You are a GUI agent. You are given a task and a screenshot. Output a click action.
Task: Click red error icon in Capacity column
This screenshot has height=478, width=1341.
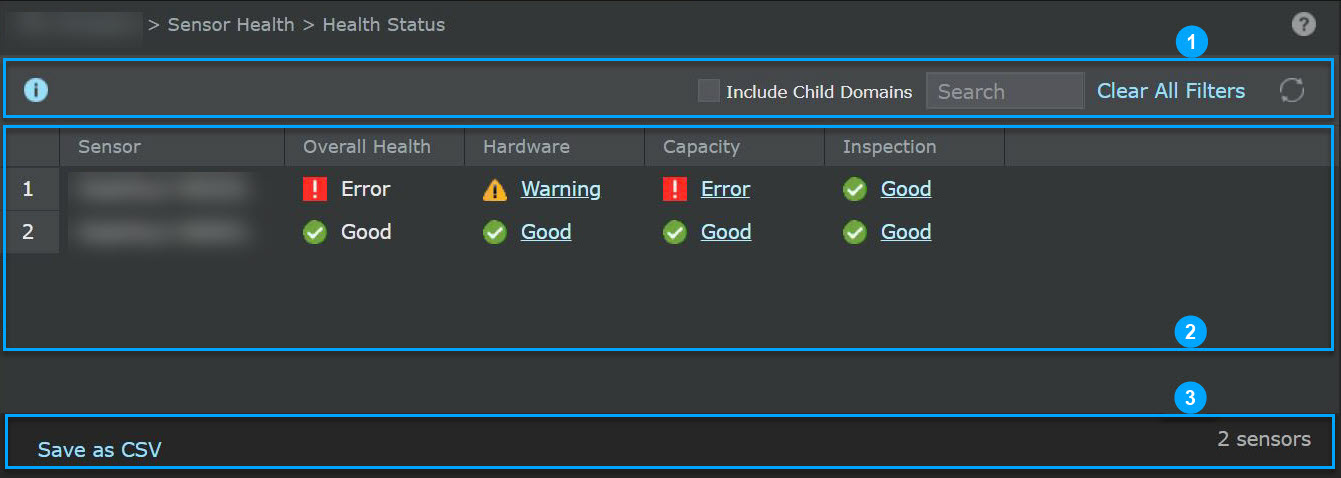click(x=675, y=189)
